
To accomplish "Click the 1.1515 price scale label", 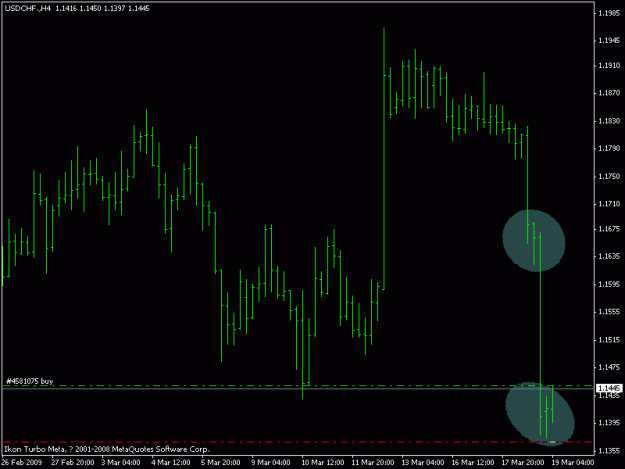I will coord(609,340).
